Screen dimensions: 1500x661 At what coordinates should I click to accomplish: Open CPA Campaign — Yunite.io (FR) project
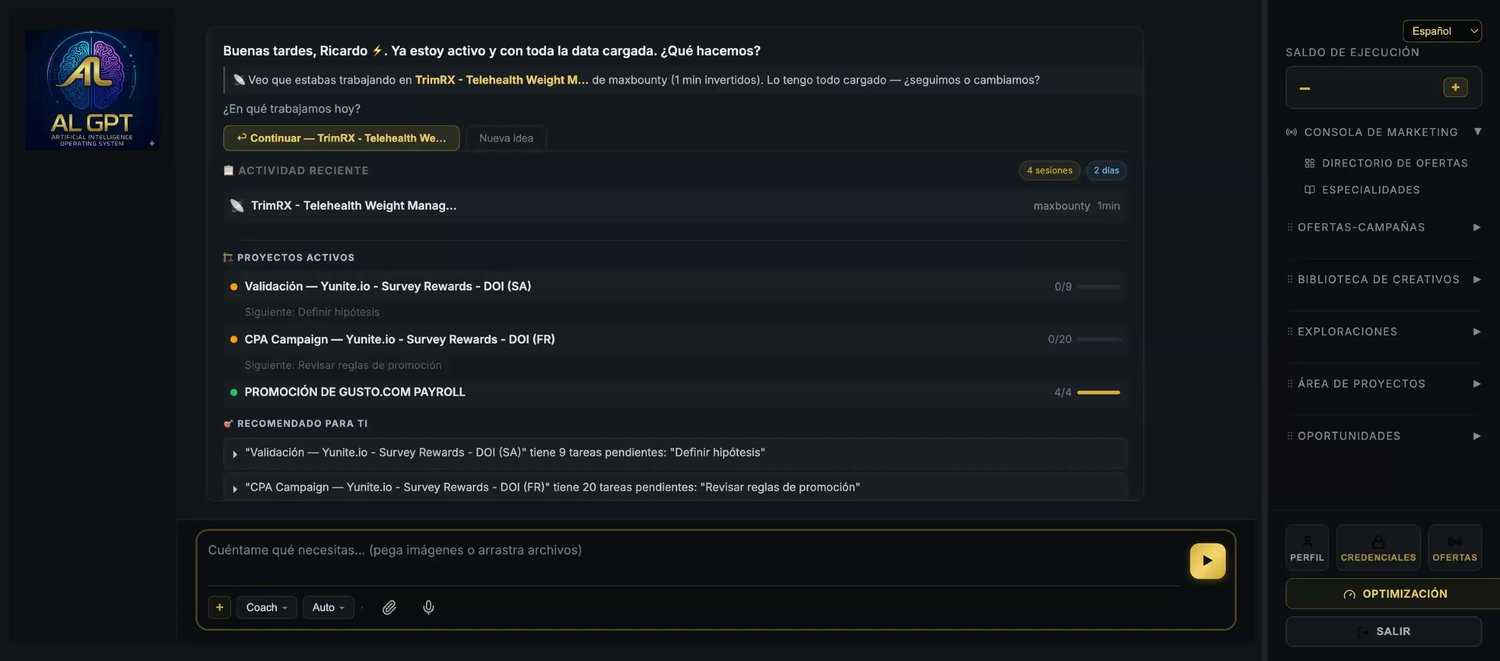pos(675,339)
